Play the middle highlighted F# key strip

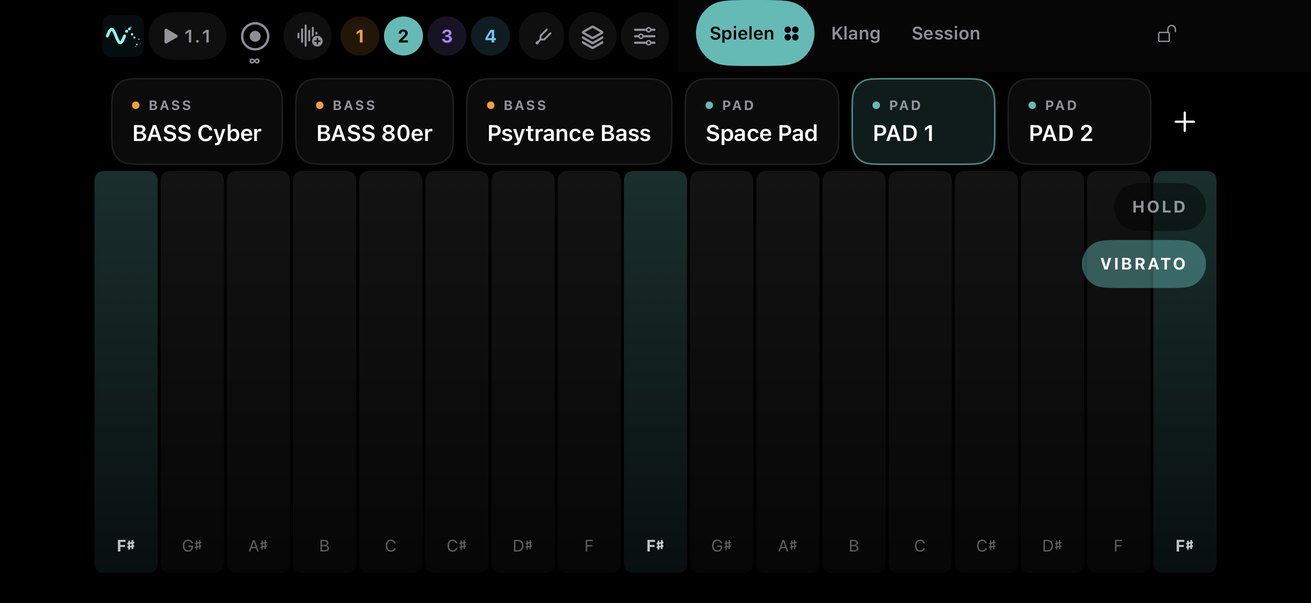coord(655,372)
